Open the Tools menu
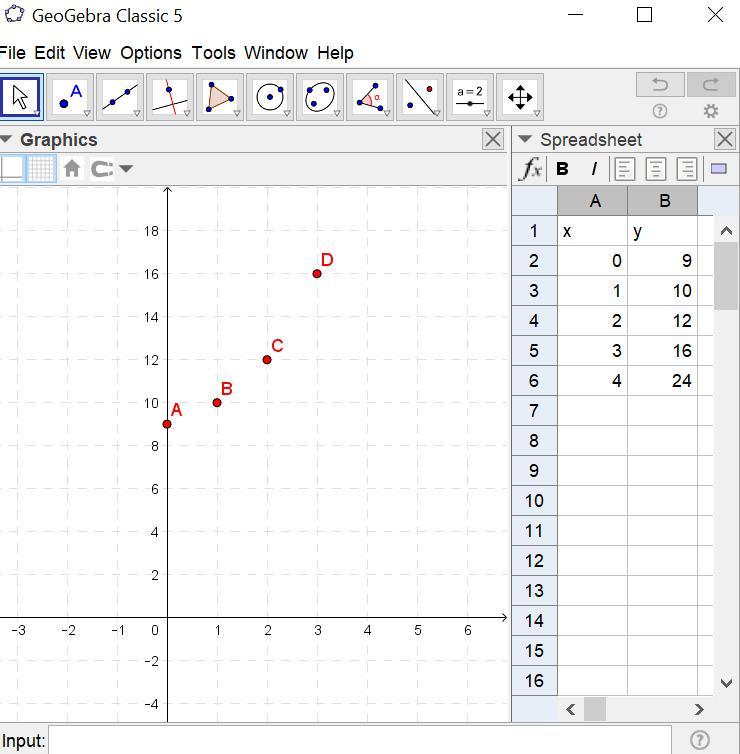The height and width of the screenshot is (754, 740). point(213,53)
